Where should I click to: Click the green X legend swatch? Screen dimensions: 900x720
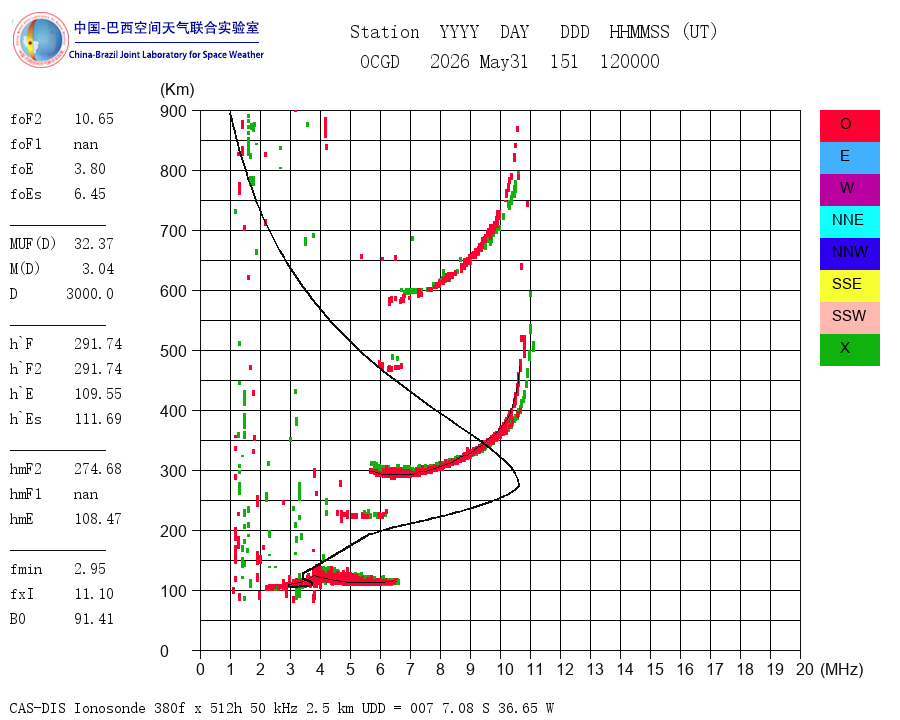[x=849, y=350]
